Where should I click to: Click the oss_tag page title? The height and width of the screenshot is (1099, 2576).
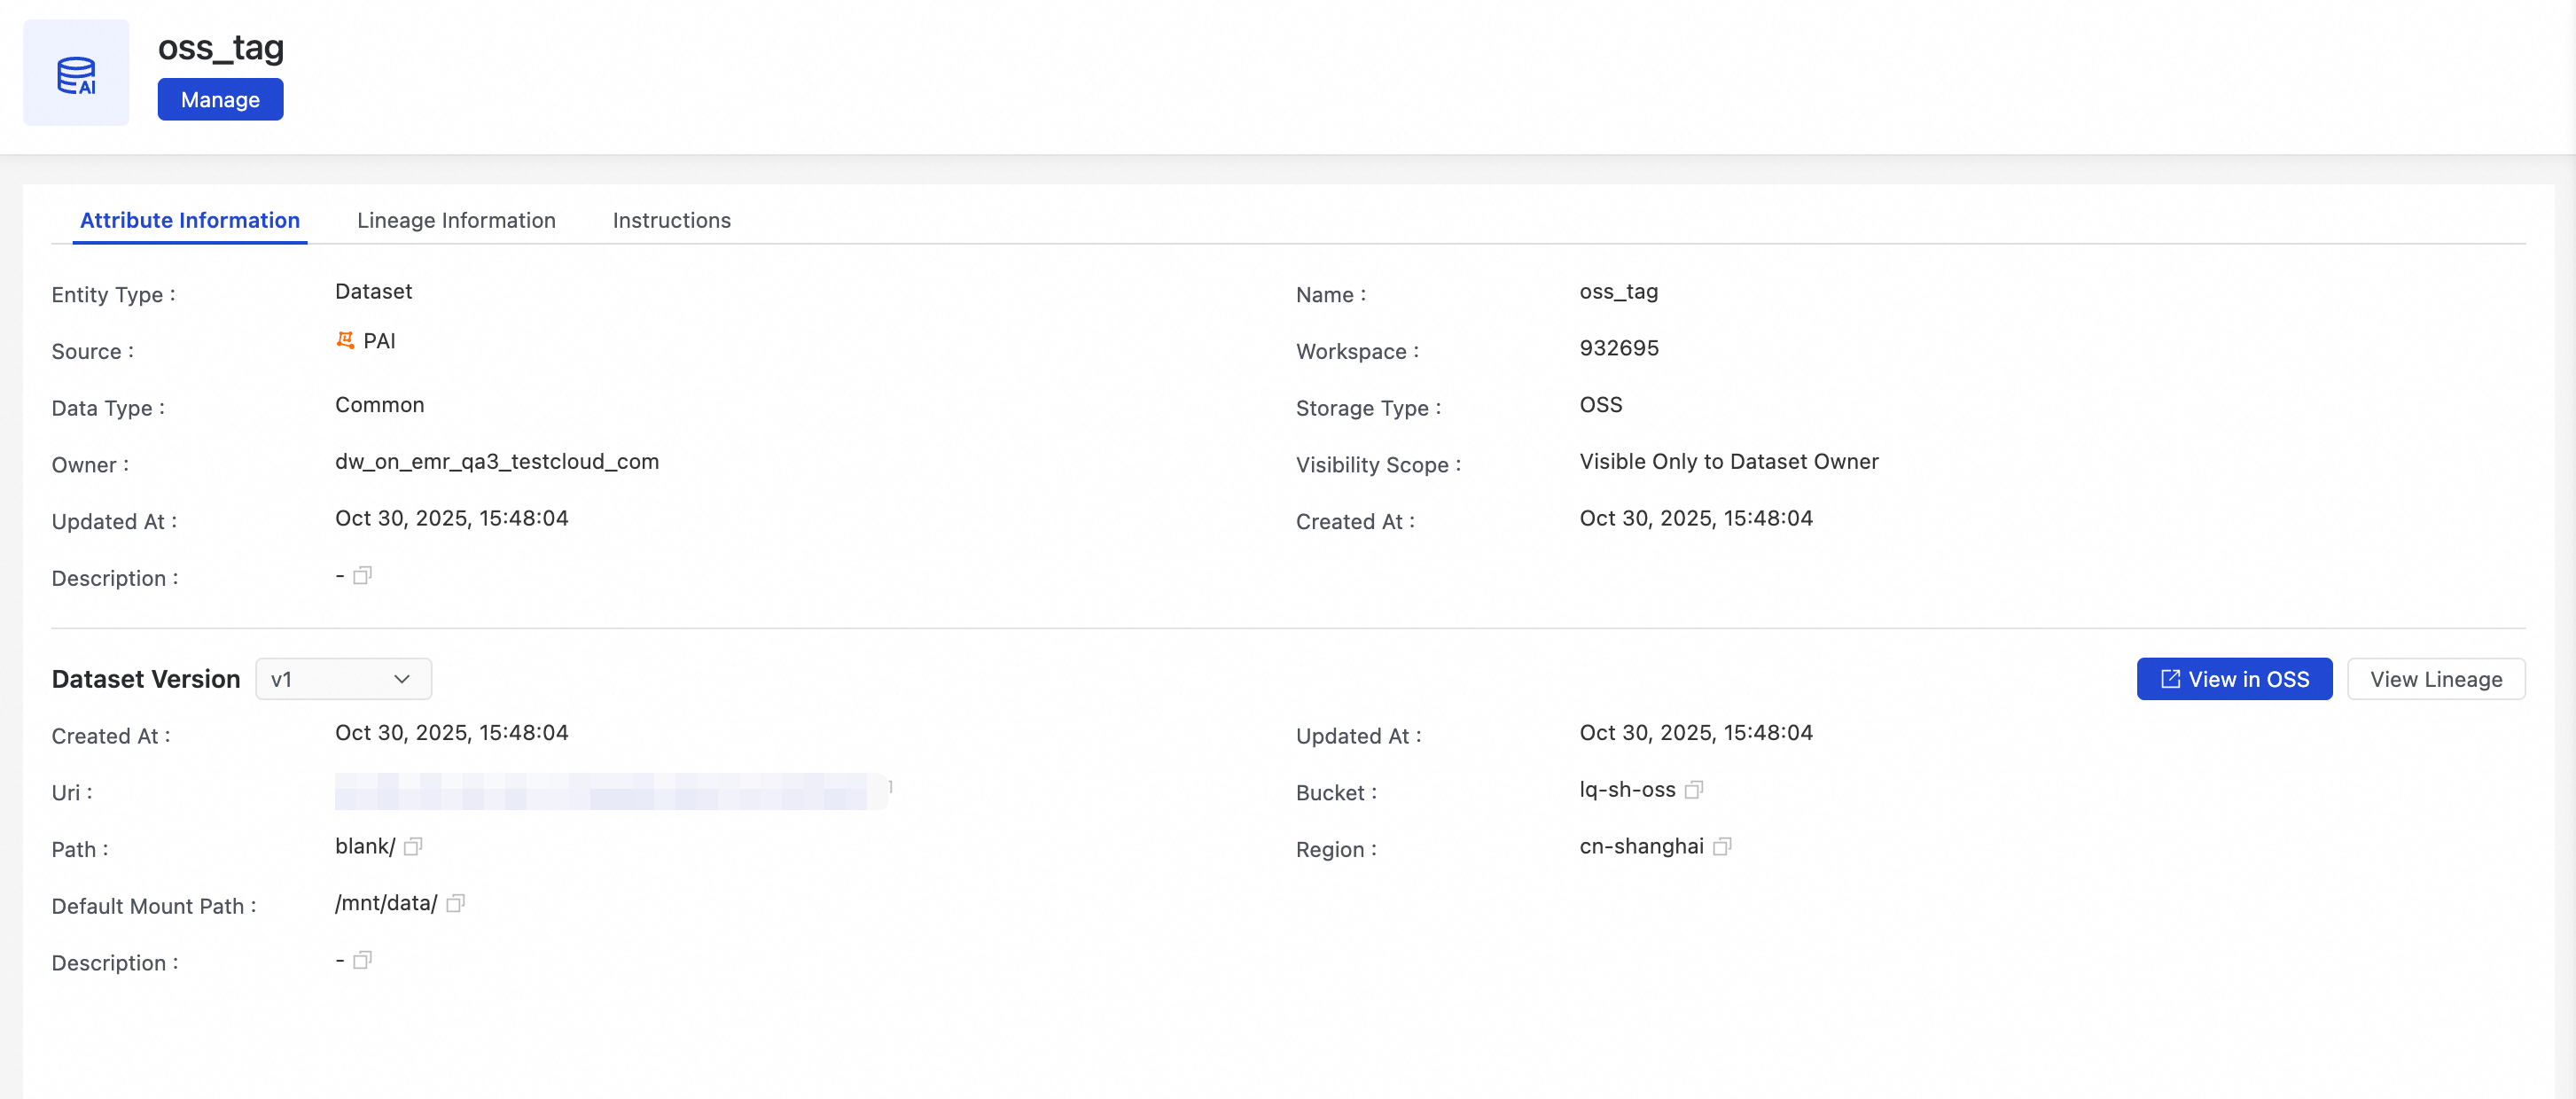point(221,47)
